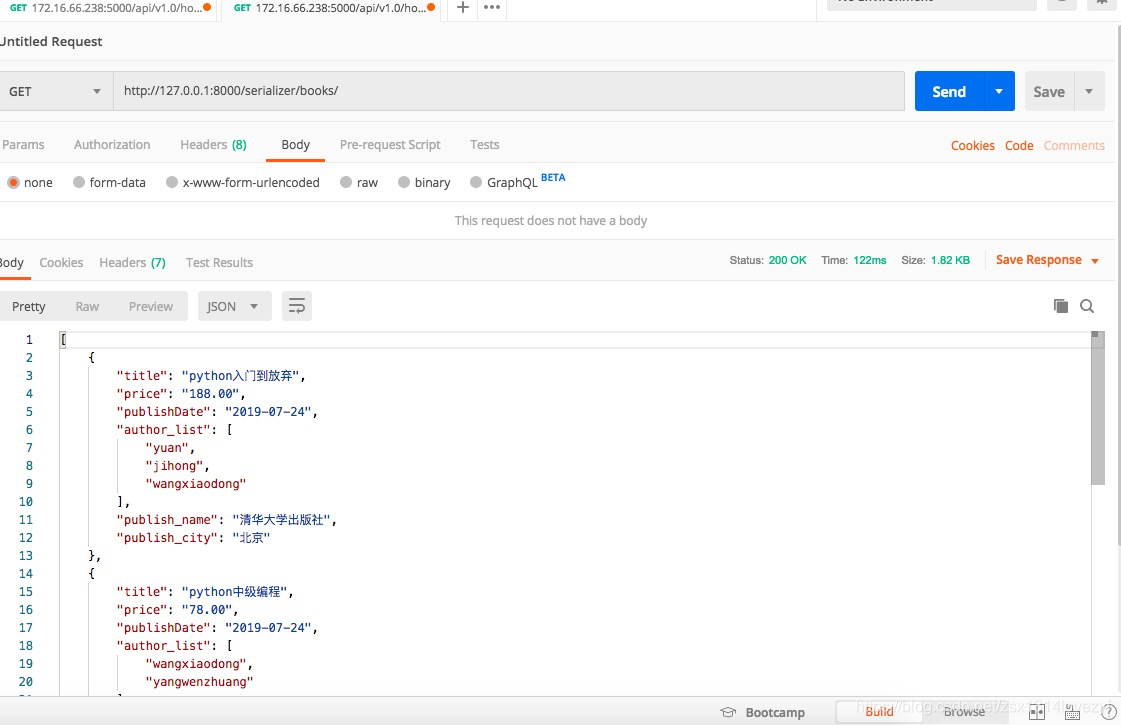Click the "78.00" price value
Image resolution: width=1121 pixels, height=725 pixels.
(207, 609)
